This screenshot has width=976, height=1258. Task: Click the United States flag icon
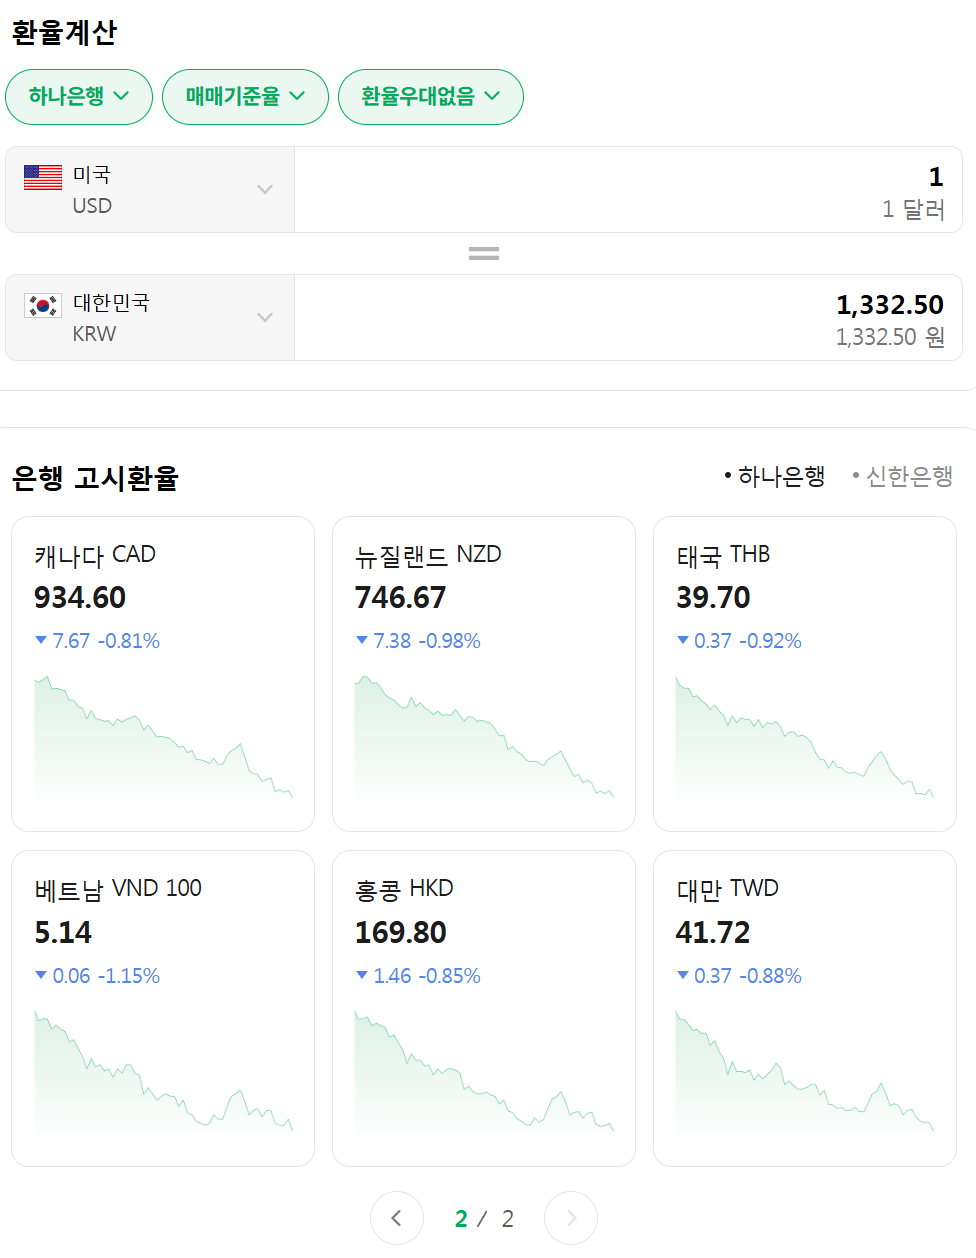pos(43,177)
